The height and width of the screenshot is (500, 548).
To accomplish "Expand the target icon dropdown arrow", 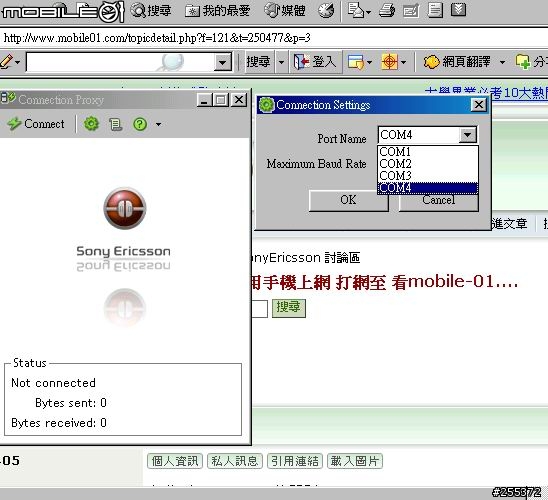I will pos(403,63).
